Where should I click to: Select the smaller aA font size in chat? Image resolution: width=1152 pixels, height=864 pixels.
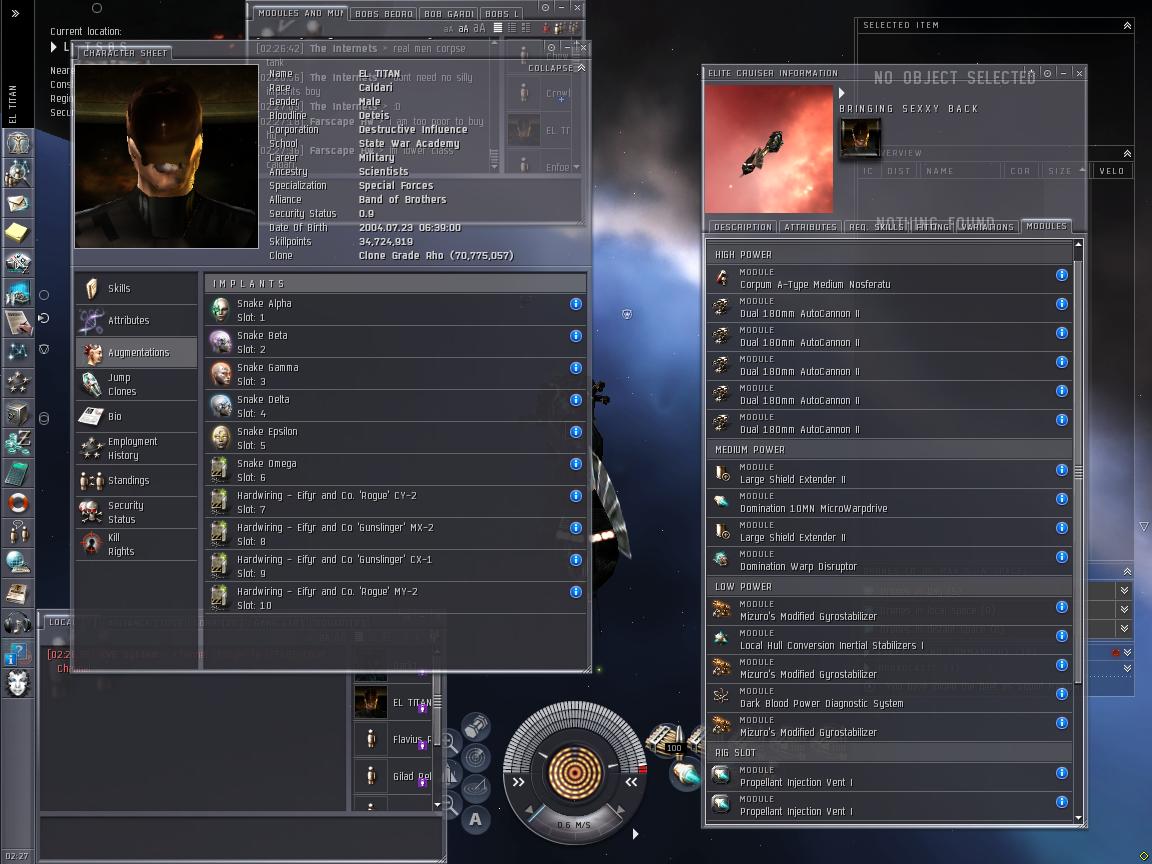coord(448,29)
